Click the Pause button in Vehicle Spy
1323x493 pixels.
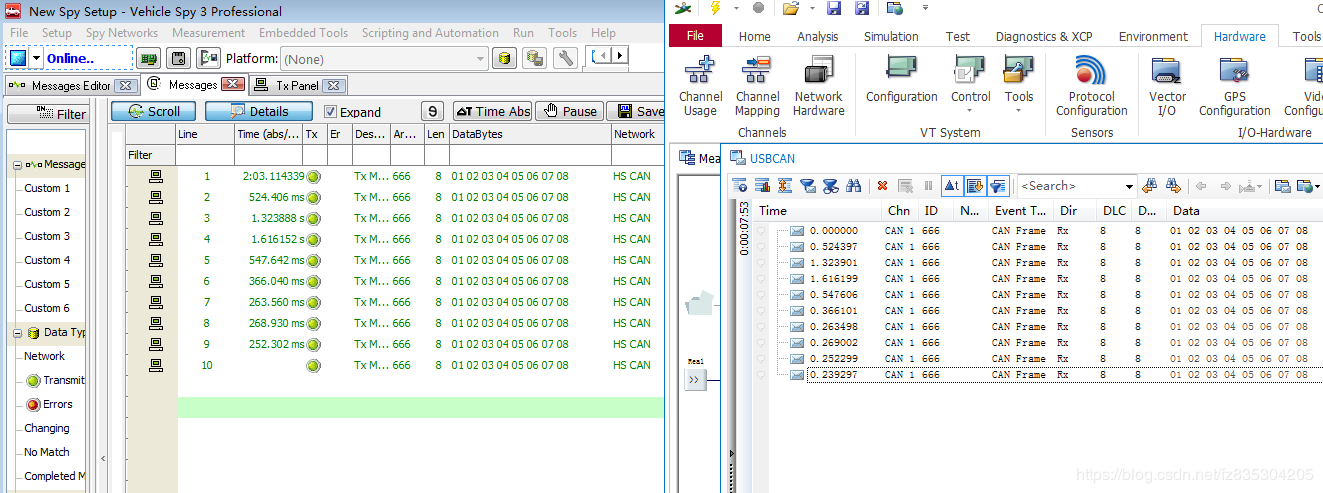coord(568,111)
